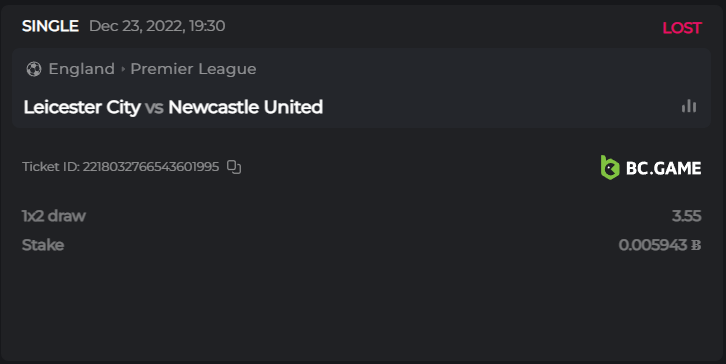Image resolution: width=726 pixels, height=364 pixels.
Task: Select Leicester City team name
Action: point(82,107)
